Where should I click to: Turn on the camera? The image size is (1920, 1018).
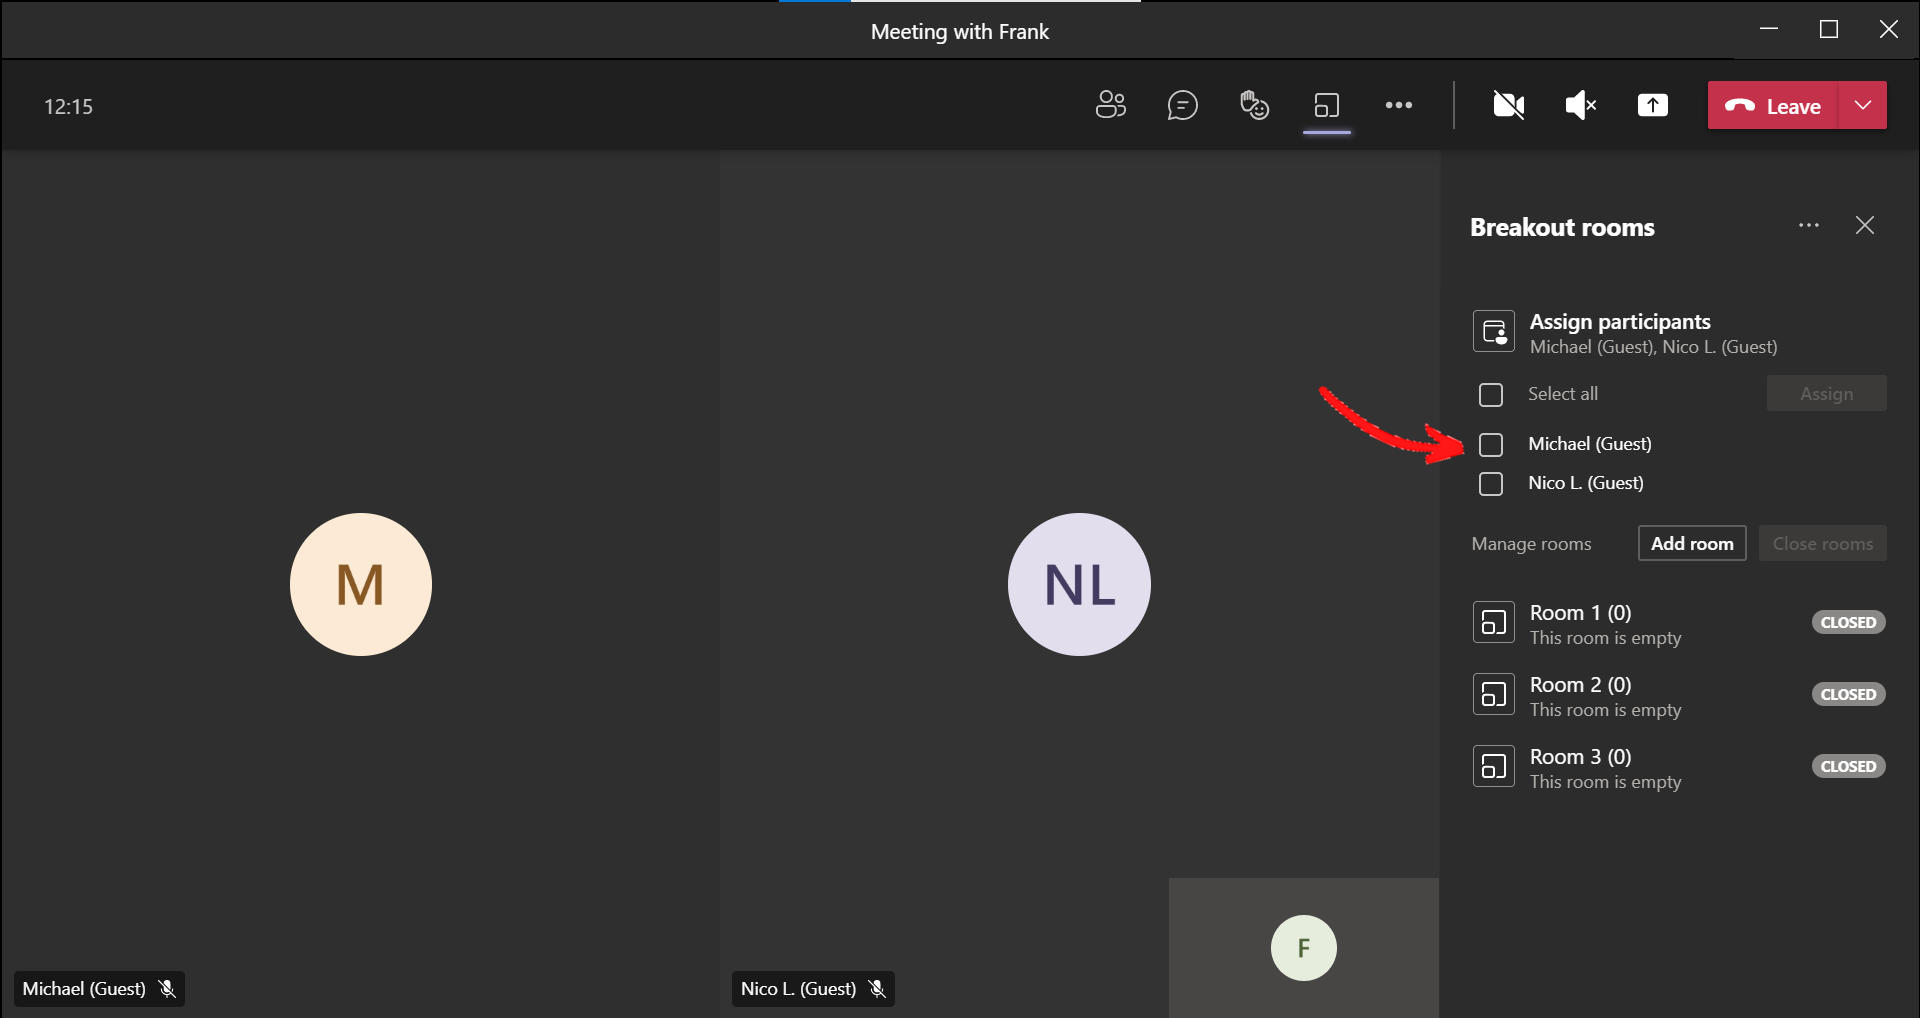1508,105
